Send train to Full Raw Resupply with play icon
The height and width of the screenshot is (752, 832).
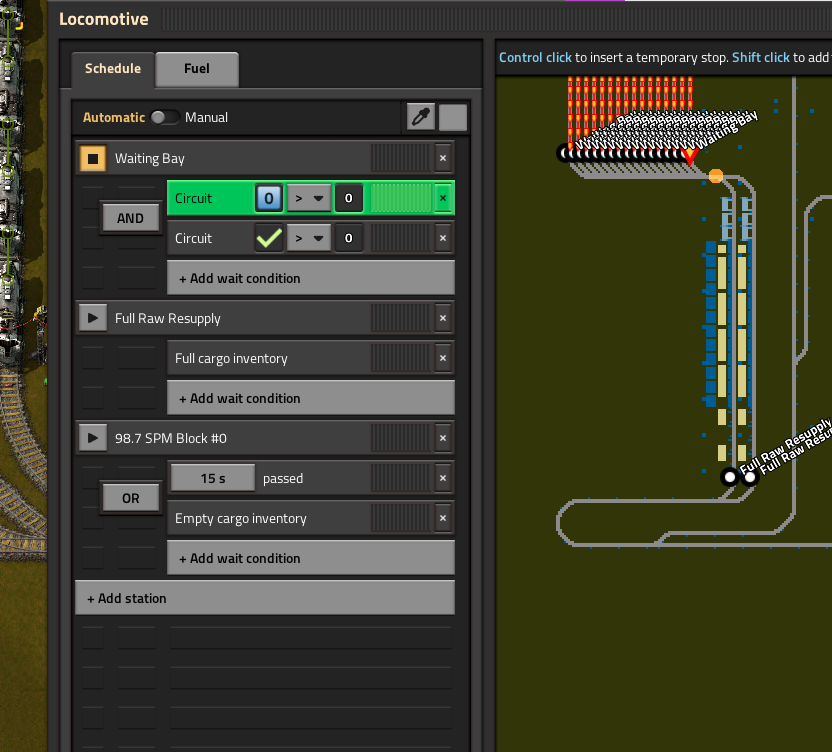pyautogui.click(x=93, y=318)
